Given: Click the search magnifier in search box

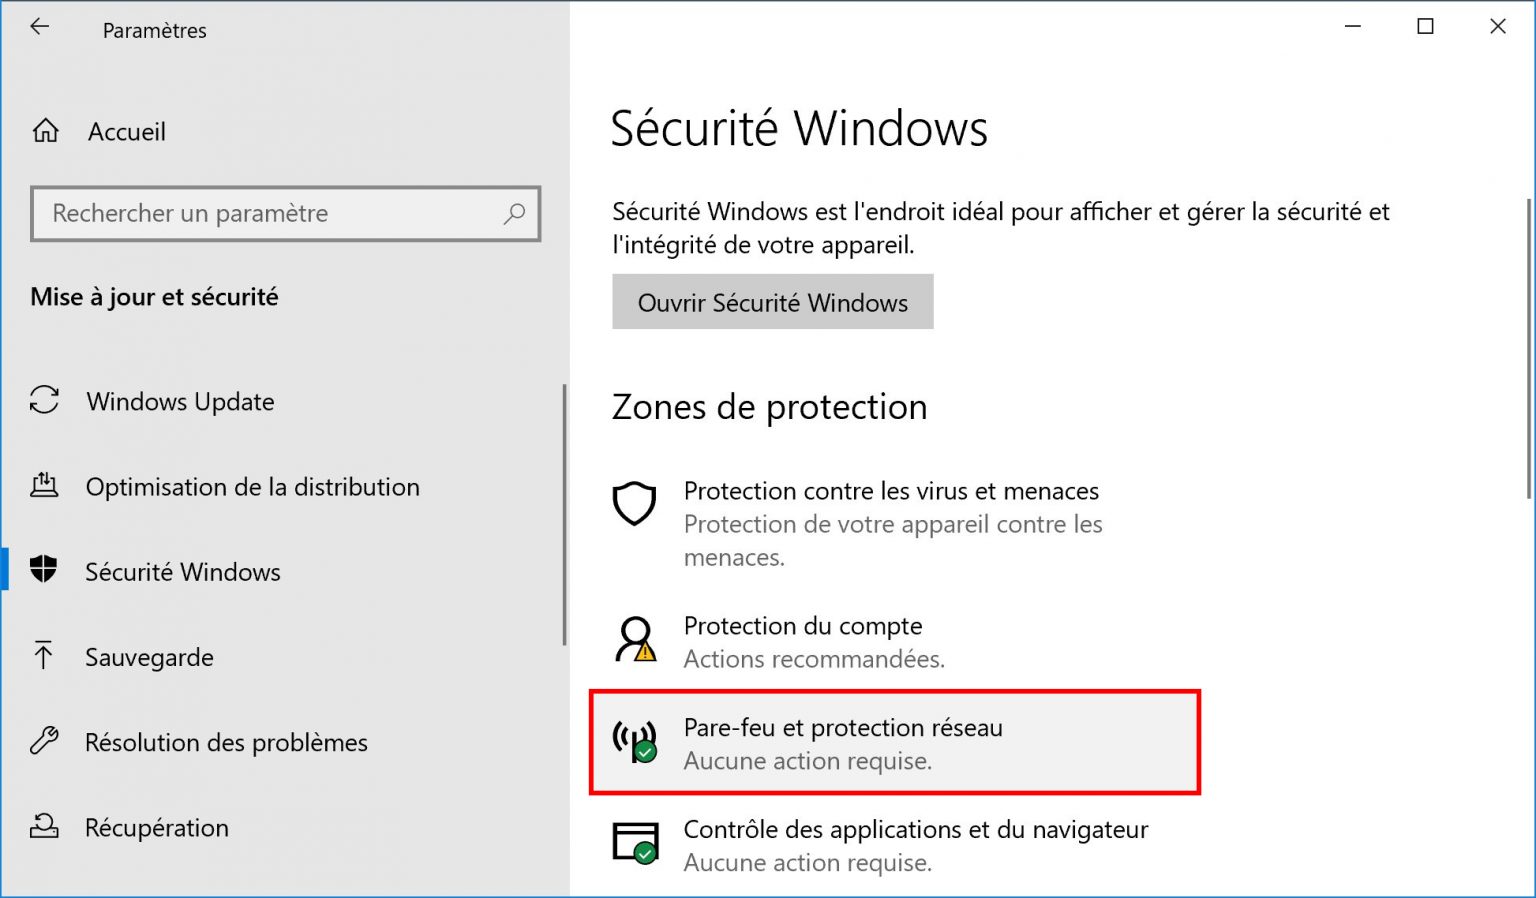Looking at the screenshot, I should pos(514,214).
